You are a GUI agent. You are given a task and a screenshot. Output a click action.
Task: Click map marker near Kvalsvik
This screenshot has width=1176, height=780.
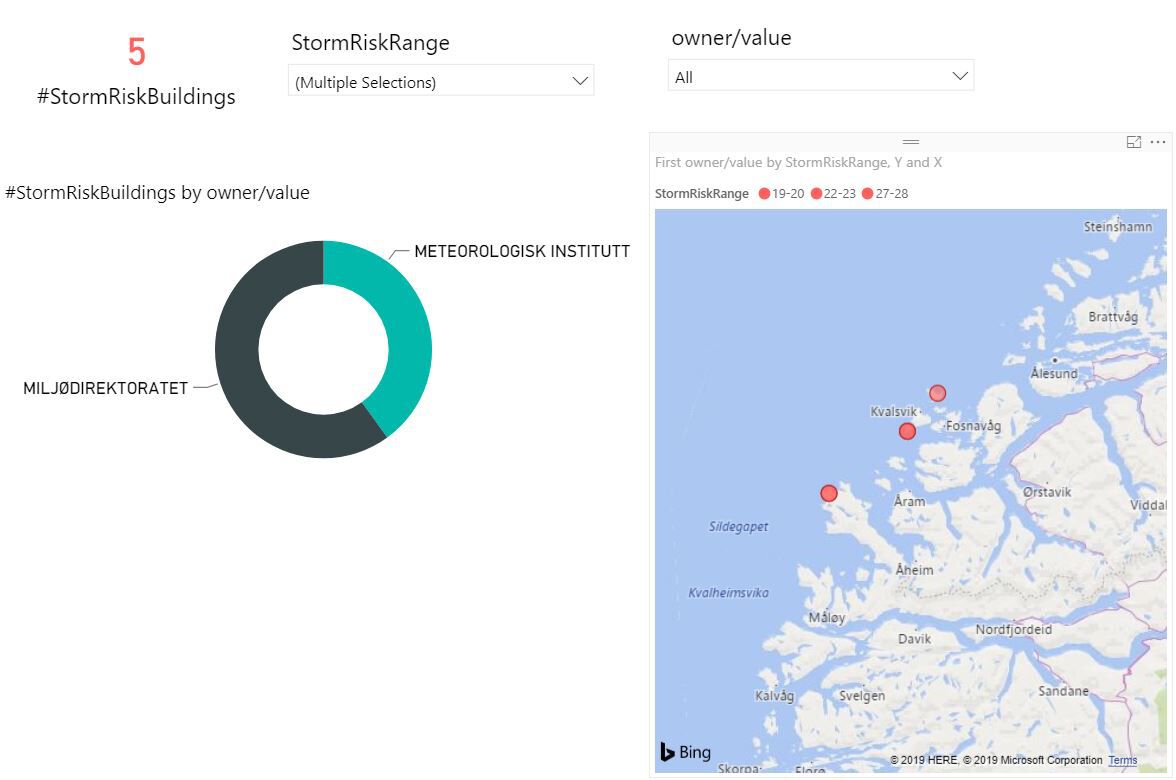(x=908, y=431)
